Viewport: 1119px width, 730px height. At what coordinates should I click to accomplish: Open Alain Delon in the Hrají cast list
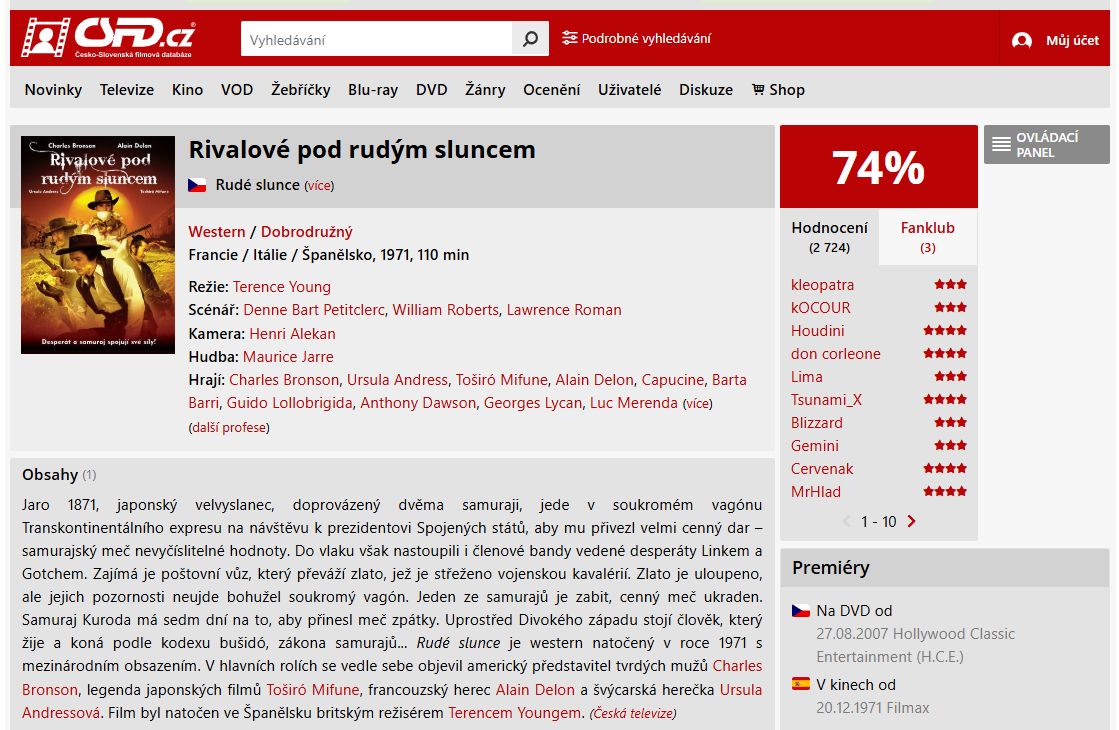pos(594,380)
